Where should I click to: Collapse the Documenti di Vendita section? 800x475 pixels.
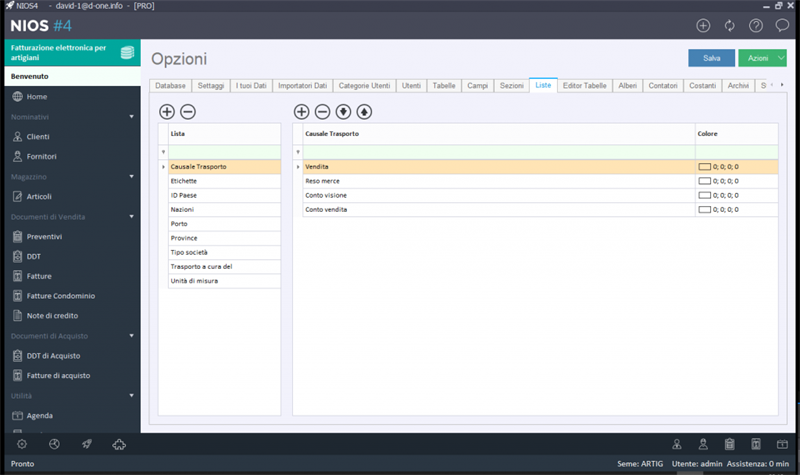tap(132, 217)
